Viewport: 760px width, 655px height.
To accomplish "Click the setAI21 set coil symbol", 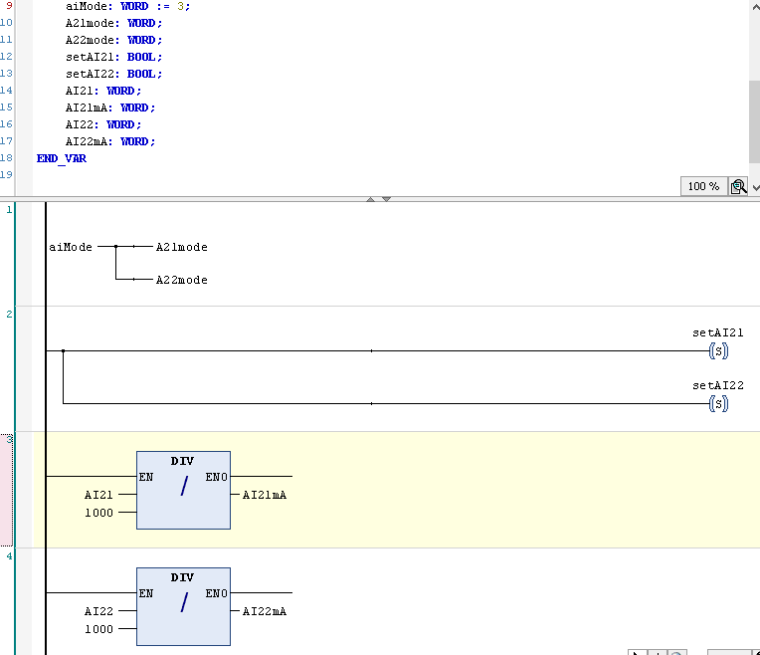I will pyautogui.click(x=717, y=351).
